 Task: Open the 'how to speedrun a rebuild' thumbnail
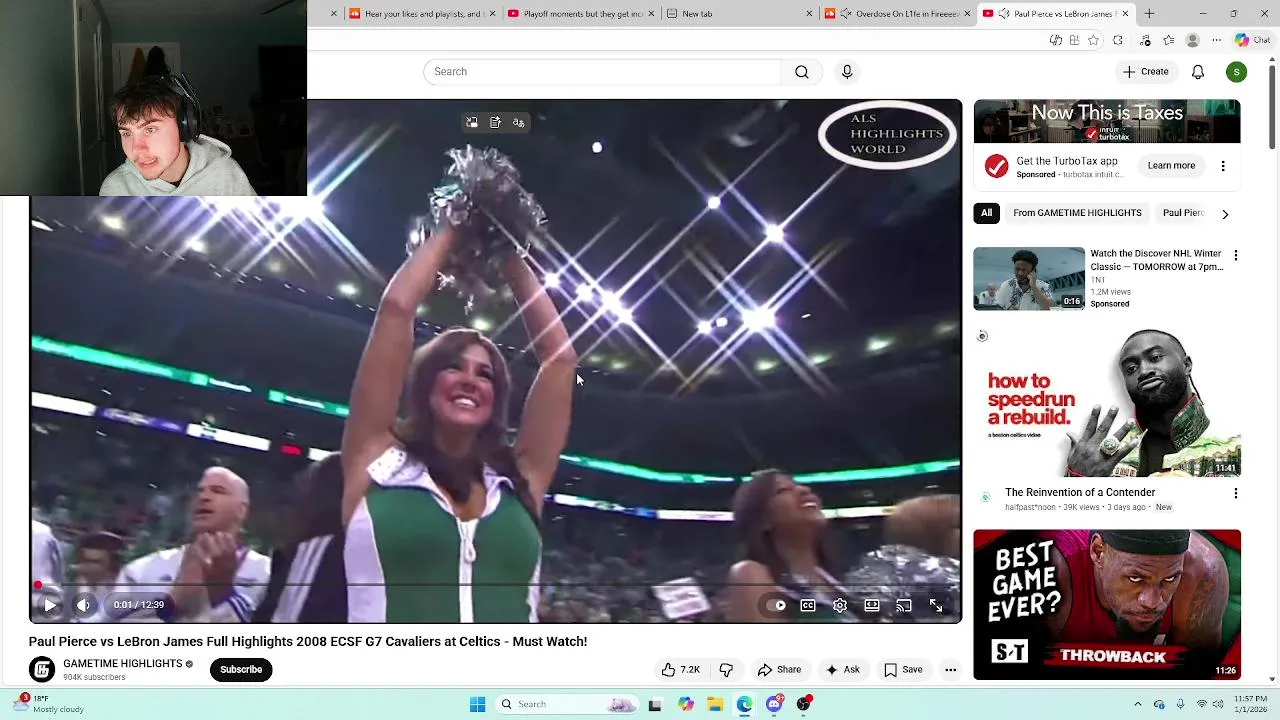click(1107, 402)
